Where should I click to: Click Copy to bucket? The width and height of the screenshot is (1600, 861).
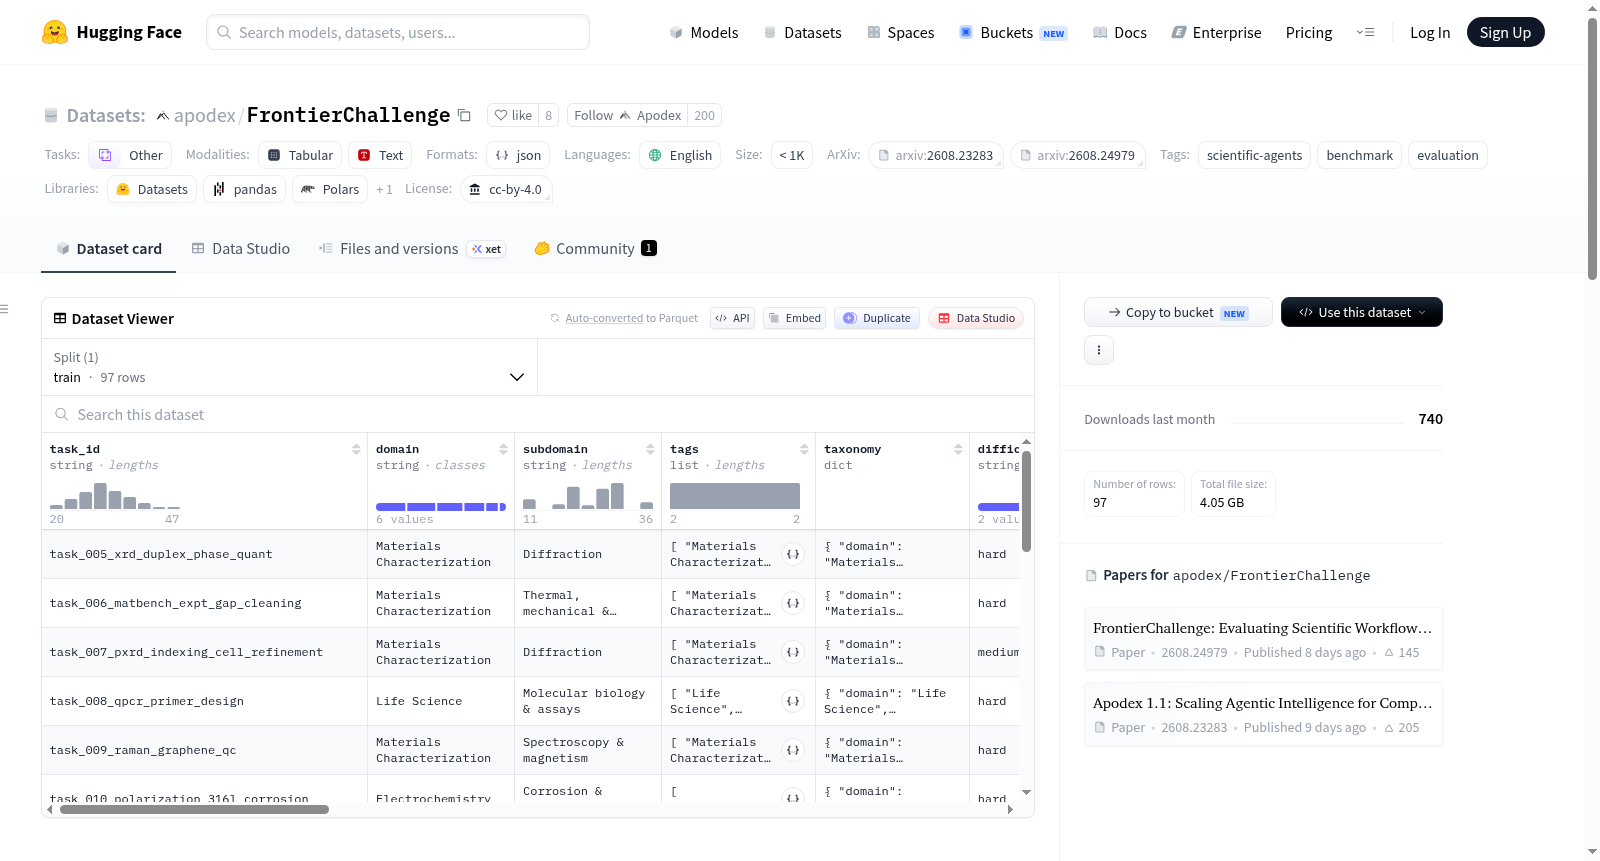pyautogui.click(x=1178, y=312)
